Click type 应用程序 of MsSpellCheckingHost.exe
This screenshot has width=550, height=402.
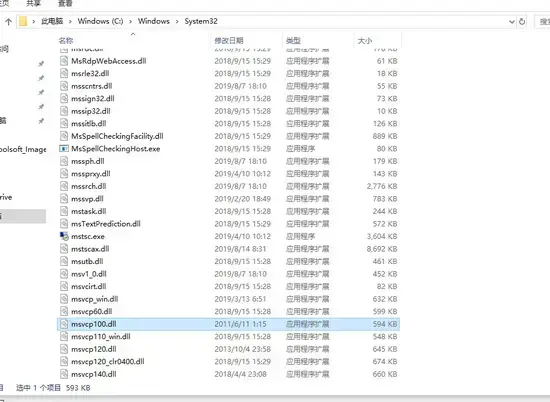coord(300,149)
